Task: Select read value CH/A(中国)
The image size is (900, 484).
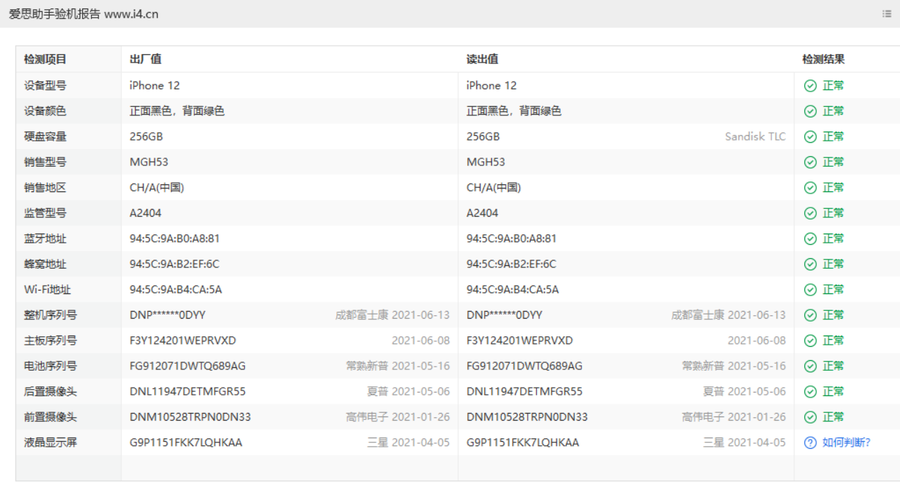Action: click(x=494, y=188)
